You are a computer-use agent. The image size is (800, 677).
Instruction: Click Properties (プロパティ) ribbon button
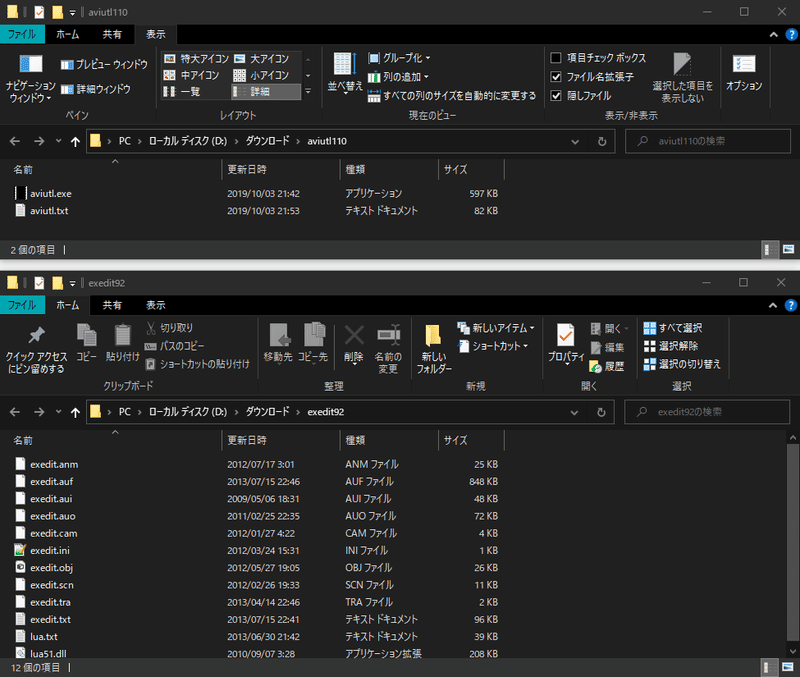point(566,344)
